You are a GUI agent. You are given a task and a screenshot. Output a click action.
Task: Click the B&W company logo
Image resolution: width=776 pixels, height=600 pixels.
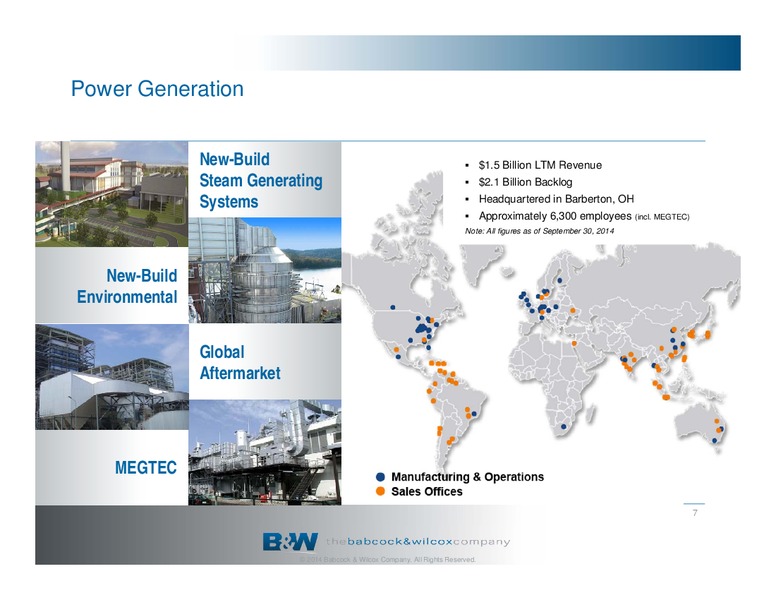coord(291,542)
